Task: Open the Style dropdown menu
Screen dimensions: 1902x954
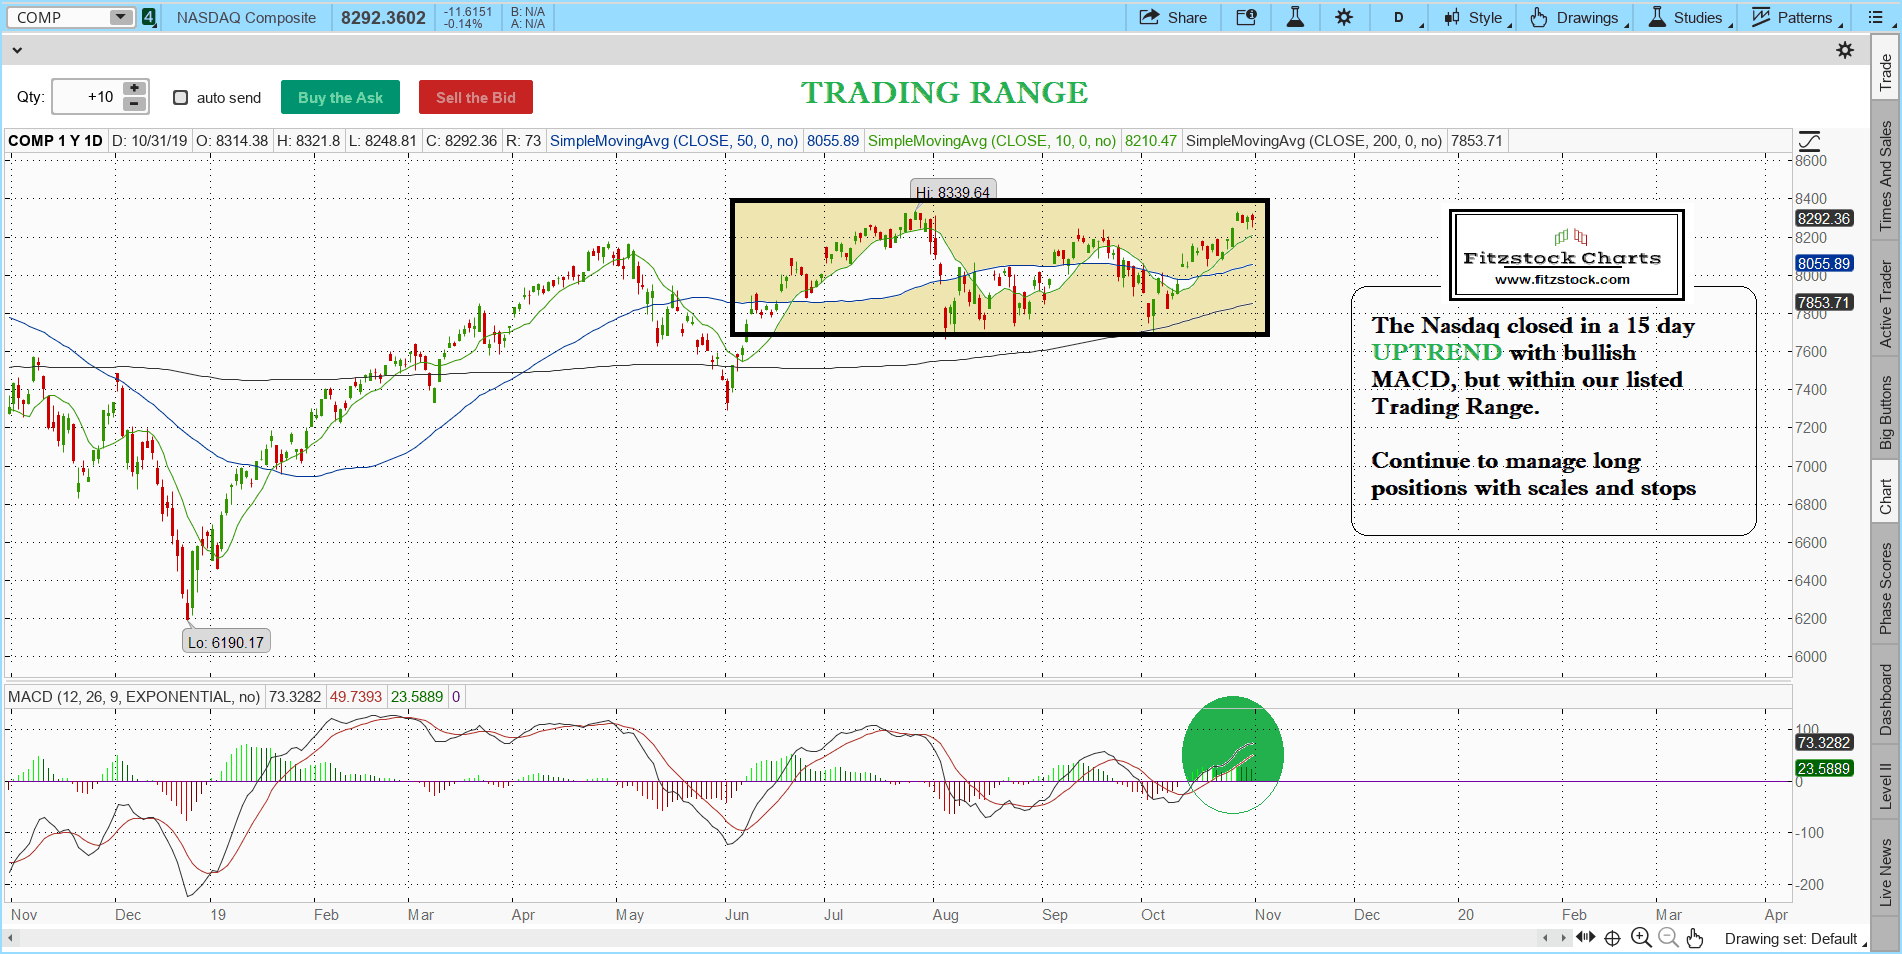Action: click(x=1477, y=17)
